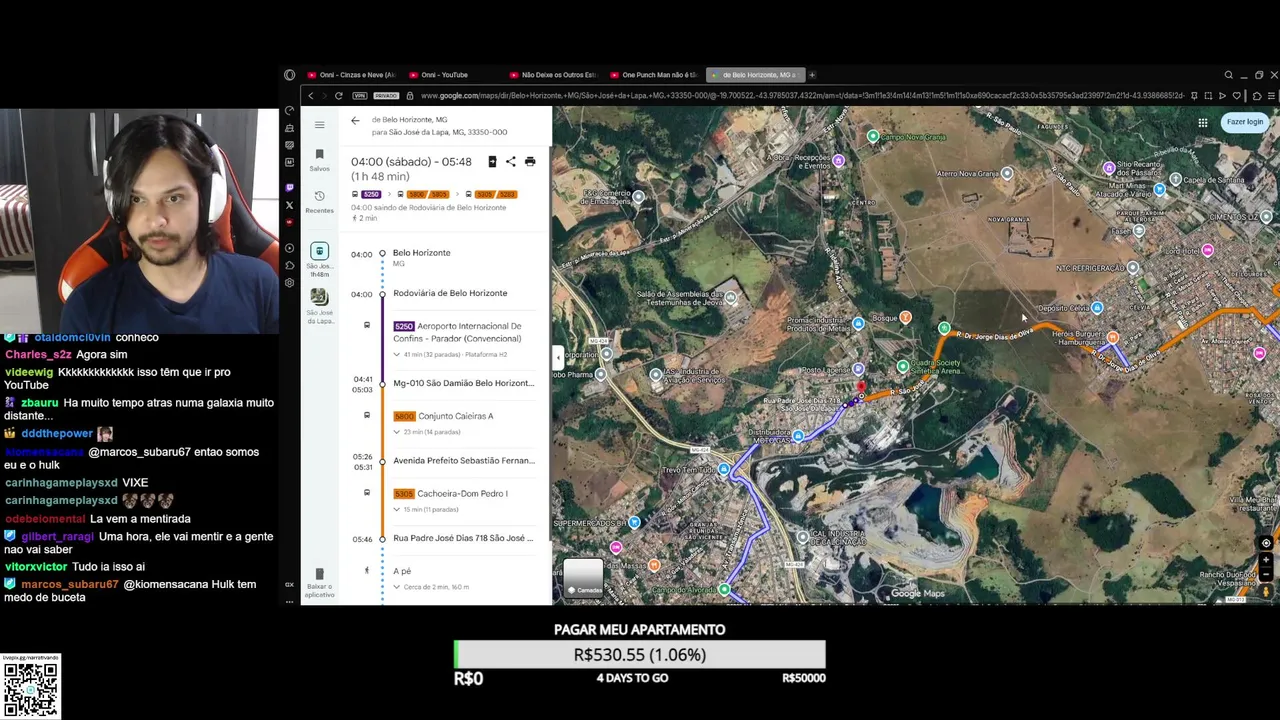Open Camadas layers thumbnail

[x=583, y=578]
